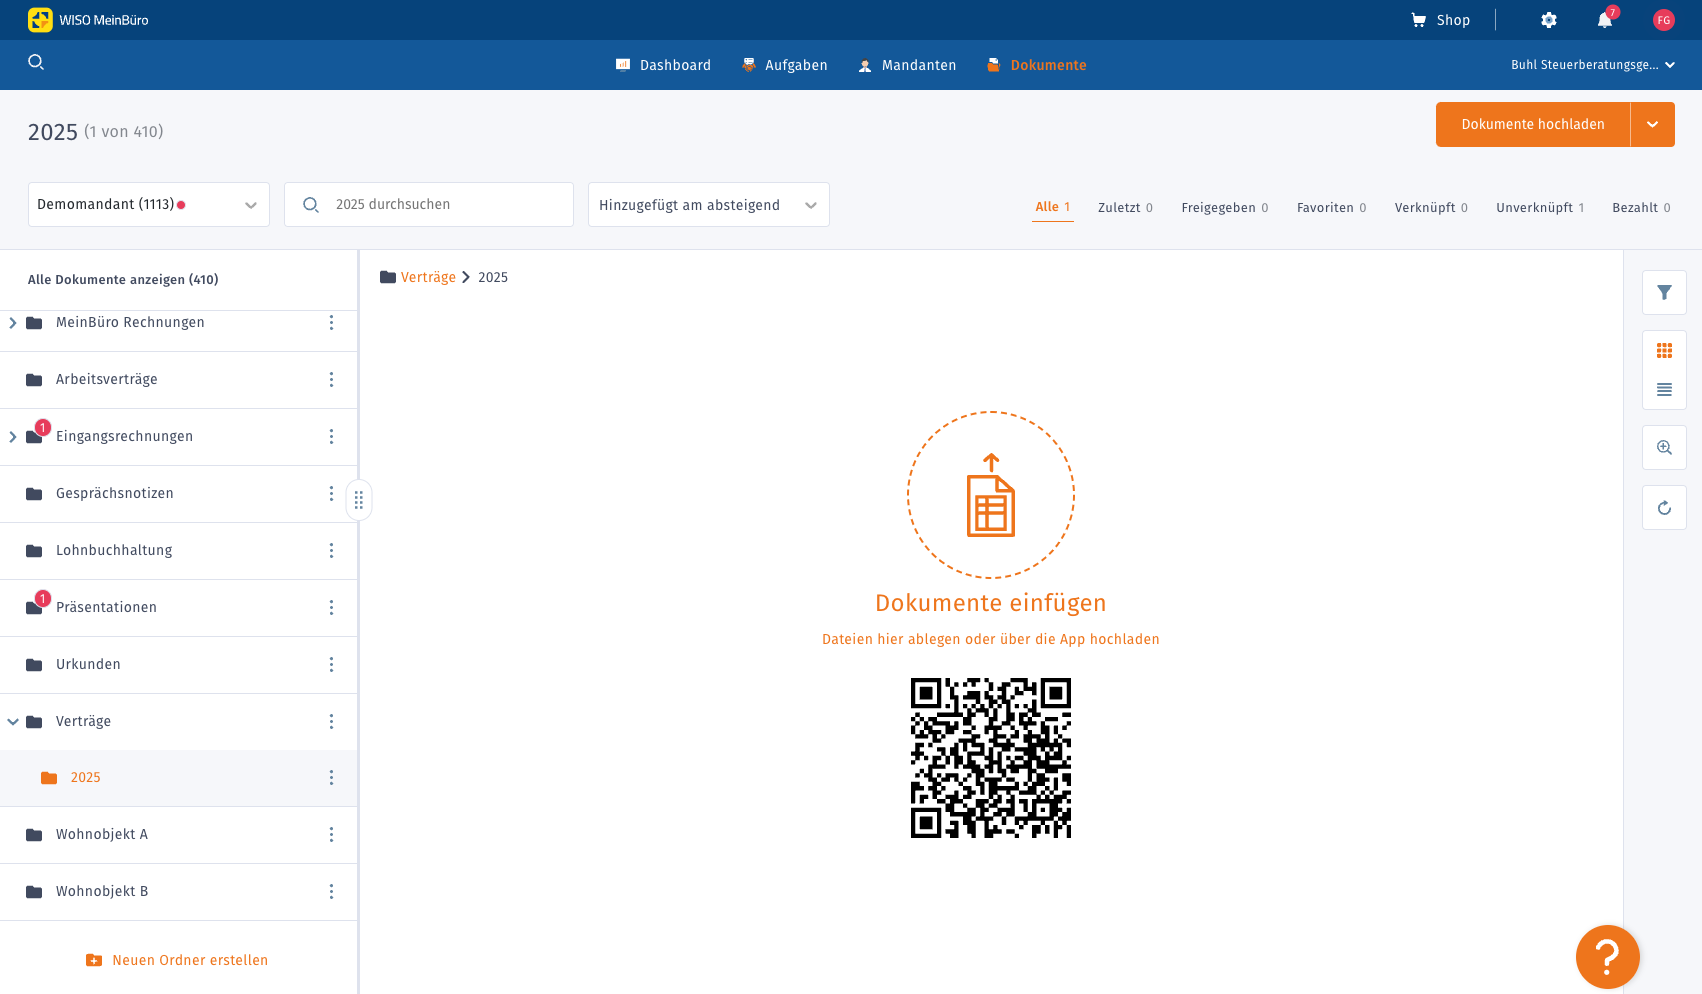
Task: Refresh the document list
Action: point(1664,507)
